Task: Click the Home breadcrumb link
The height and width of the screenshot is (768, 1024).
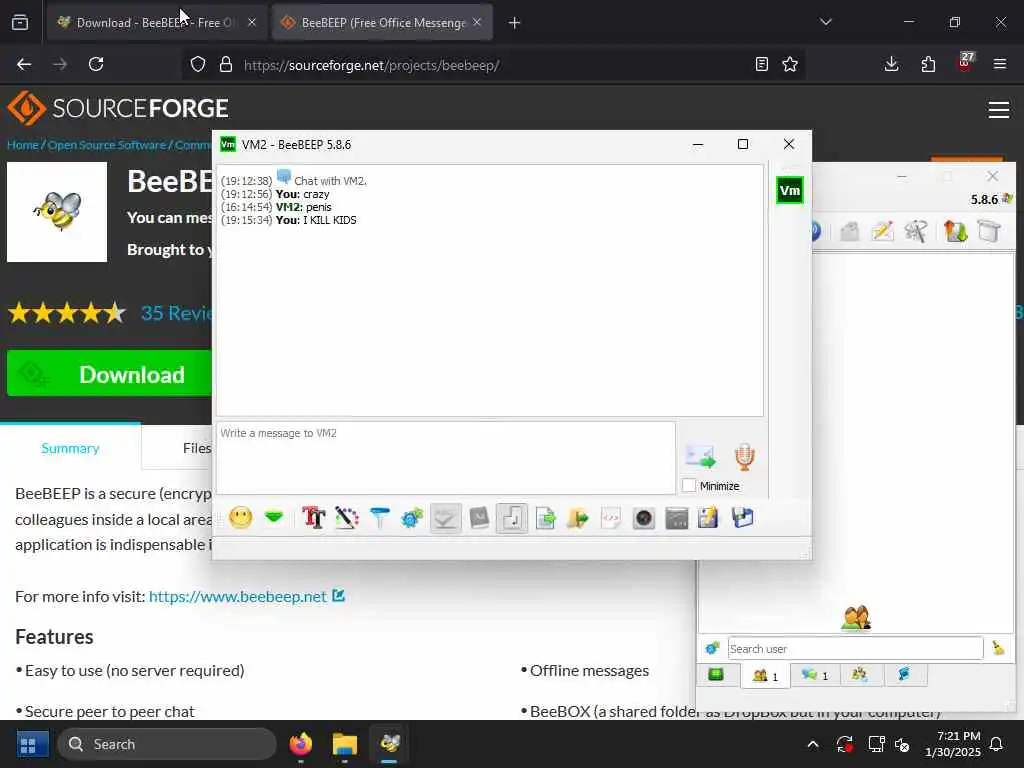Action: [x=23, y=145]
